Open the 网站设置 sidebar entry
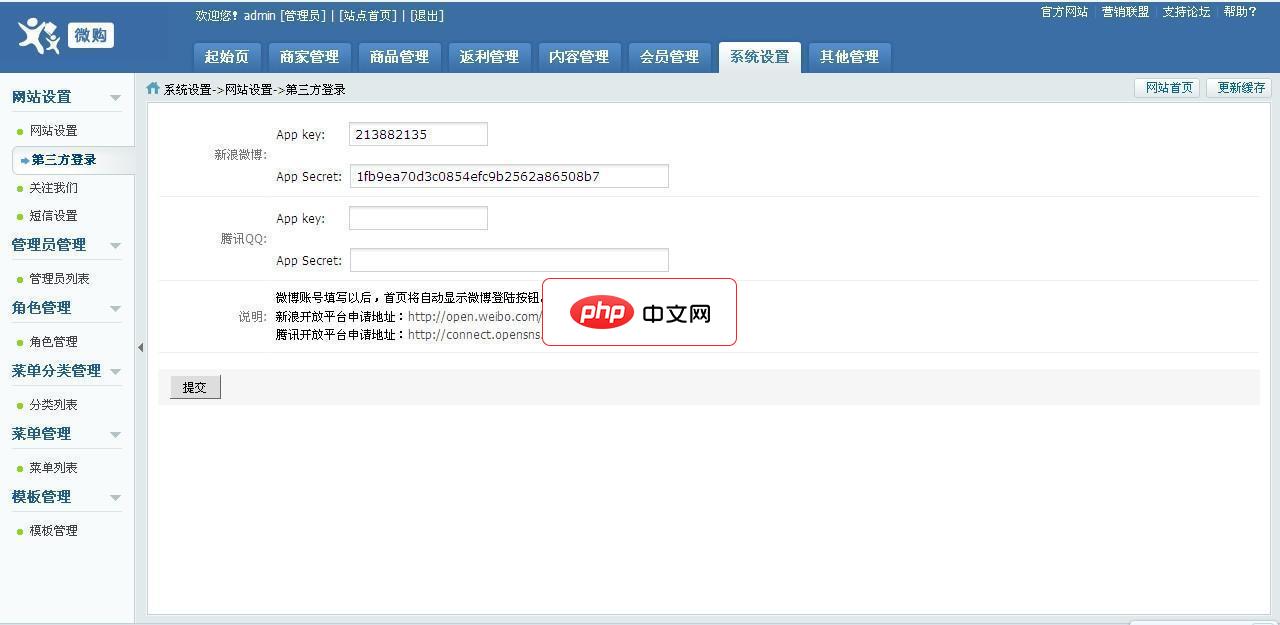The height and width of the screenshot is (625, 1280). pyautogui.click(x=51, y=129)
